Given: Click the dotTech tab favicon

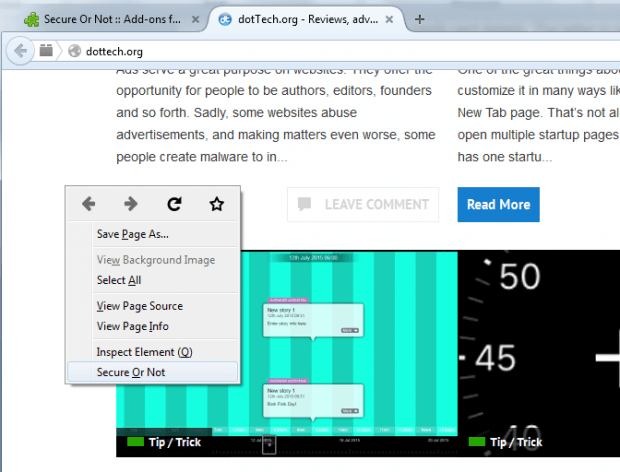Looking at the screenshot, I should [225, 19].
